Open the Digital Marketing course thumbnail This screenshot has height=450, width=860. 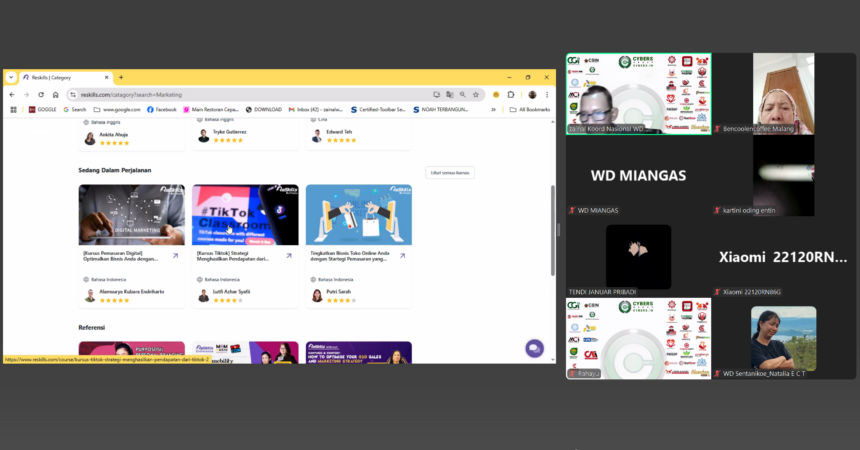[x=132, y=215]
